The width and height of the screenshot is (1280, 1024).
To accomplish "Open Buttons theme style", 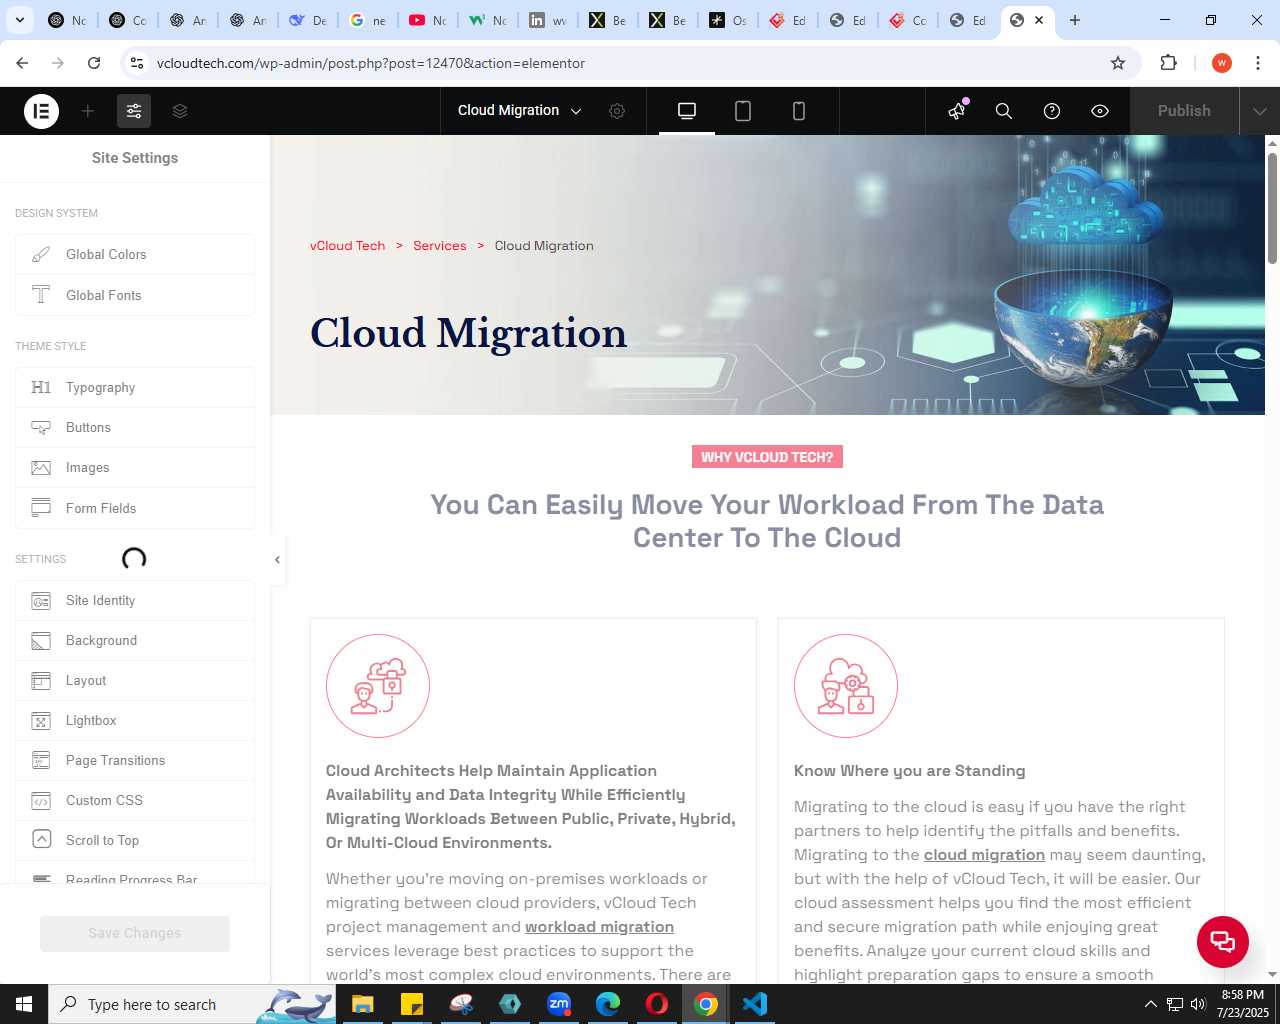I will (x=135, y=427).
